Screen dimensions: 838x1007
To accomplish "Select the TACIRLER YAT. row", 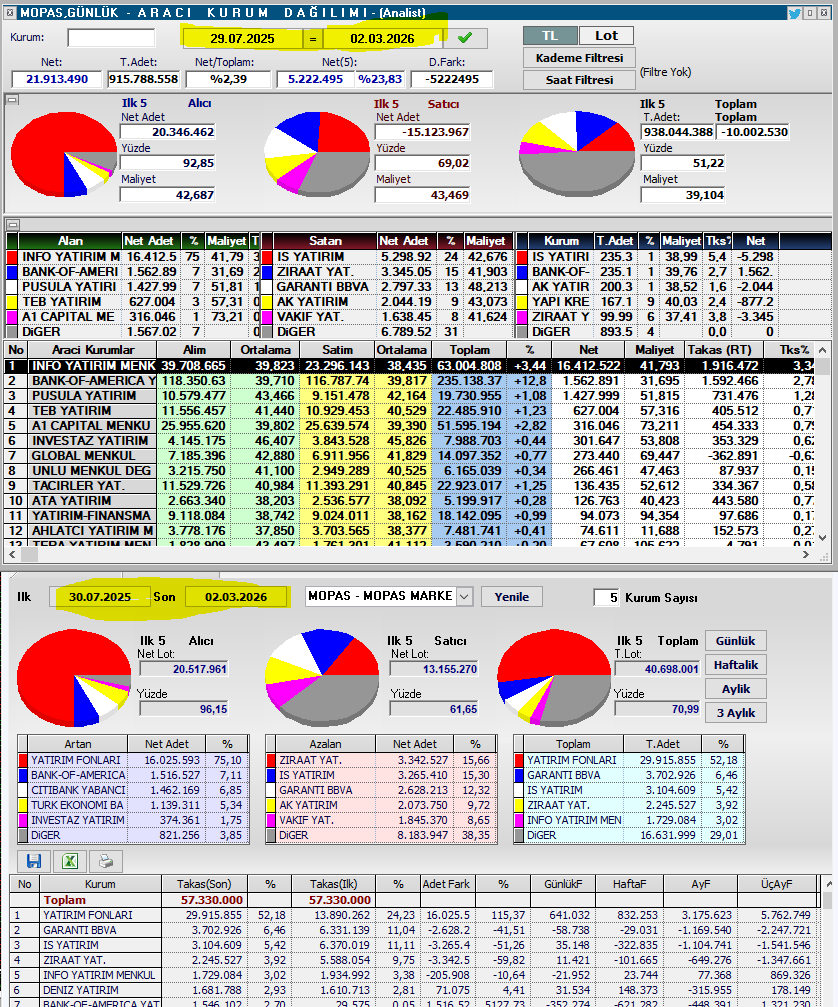I will [411, 486].
